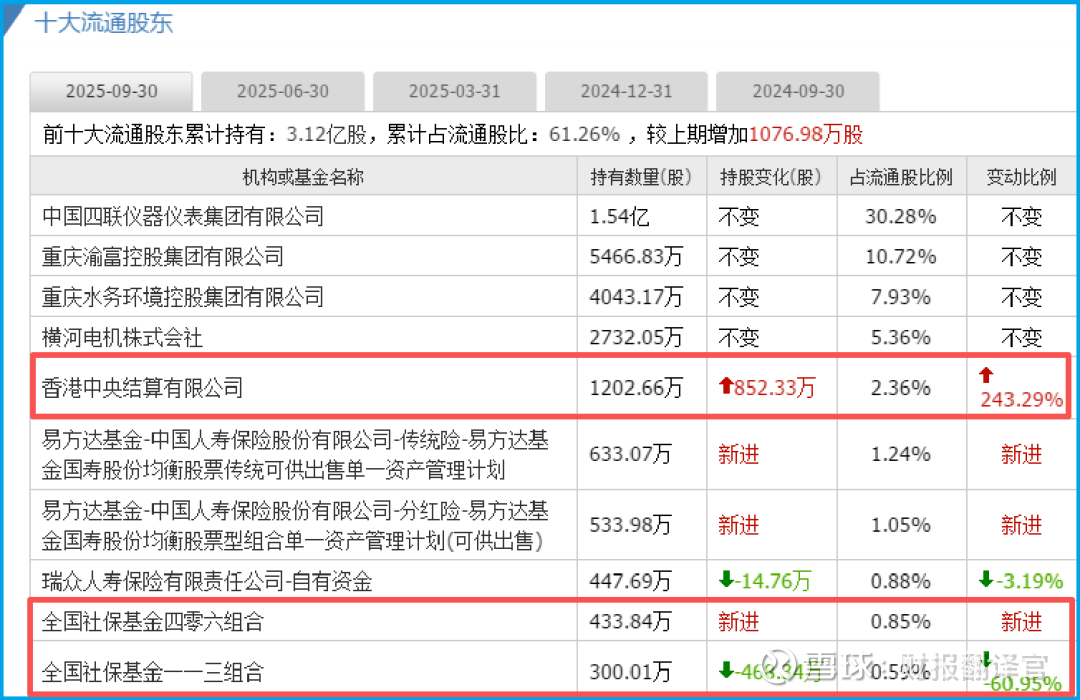Click the 5466.83万 holding value
1080x700 pixels.
[x=636, y=256]
